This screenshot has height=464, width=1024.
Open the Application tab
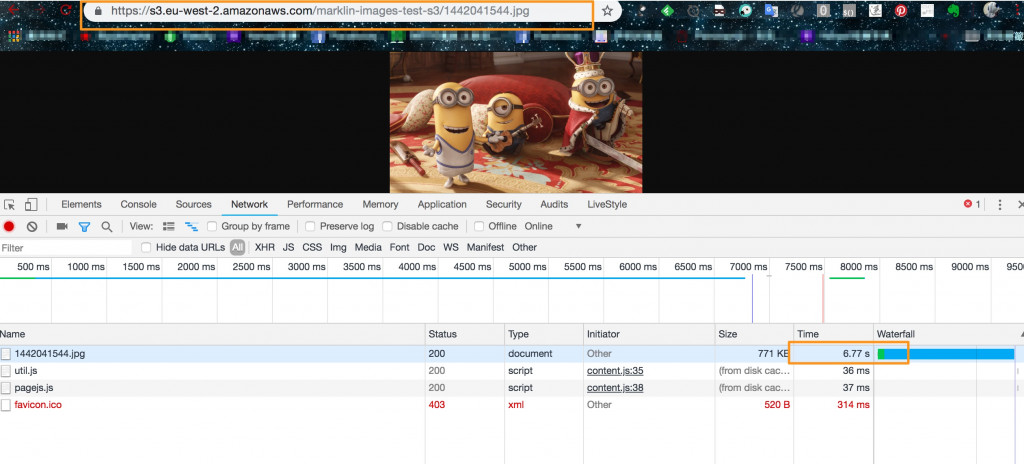point(442,204)
